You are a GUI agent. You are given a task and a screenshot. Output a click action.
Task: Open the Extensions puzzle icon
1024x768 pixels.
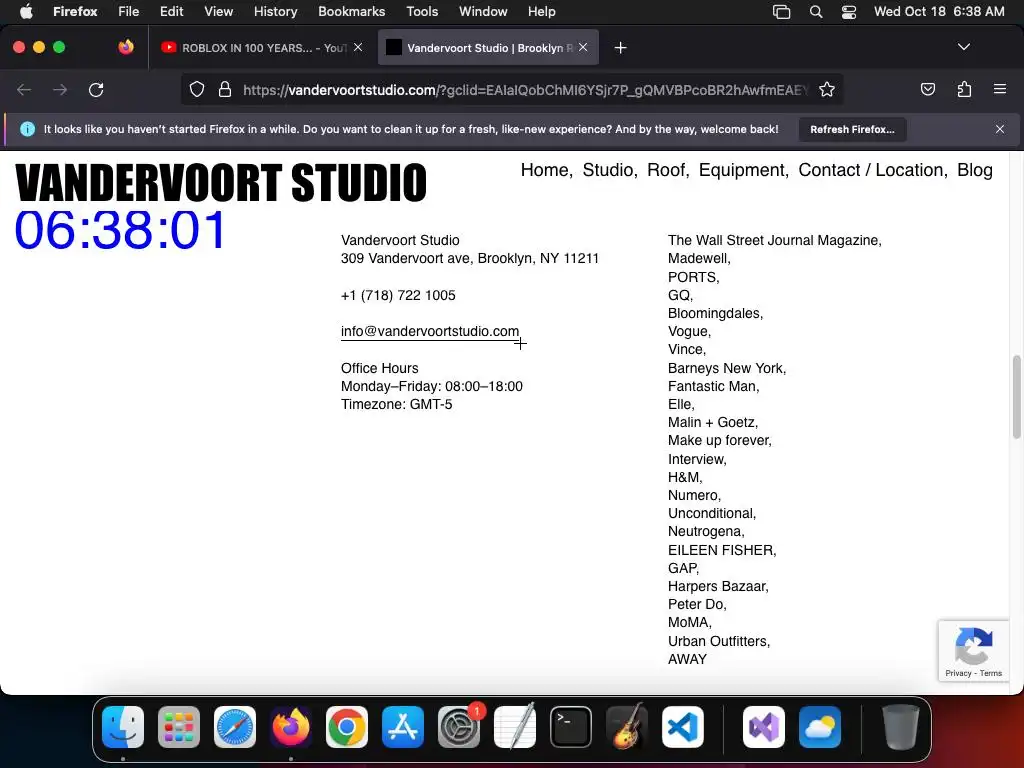click(x=964, y=89)
